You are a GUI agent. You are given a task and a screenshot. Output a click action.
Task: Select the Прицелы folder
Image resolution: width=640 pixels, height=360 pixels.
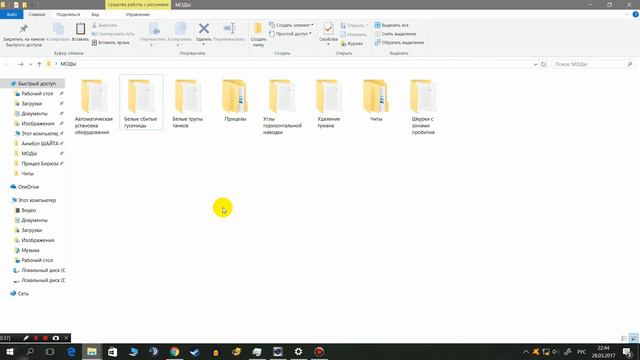coord(235,100)
